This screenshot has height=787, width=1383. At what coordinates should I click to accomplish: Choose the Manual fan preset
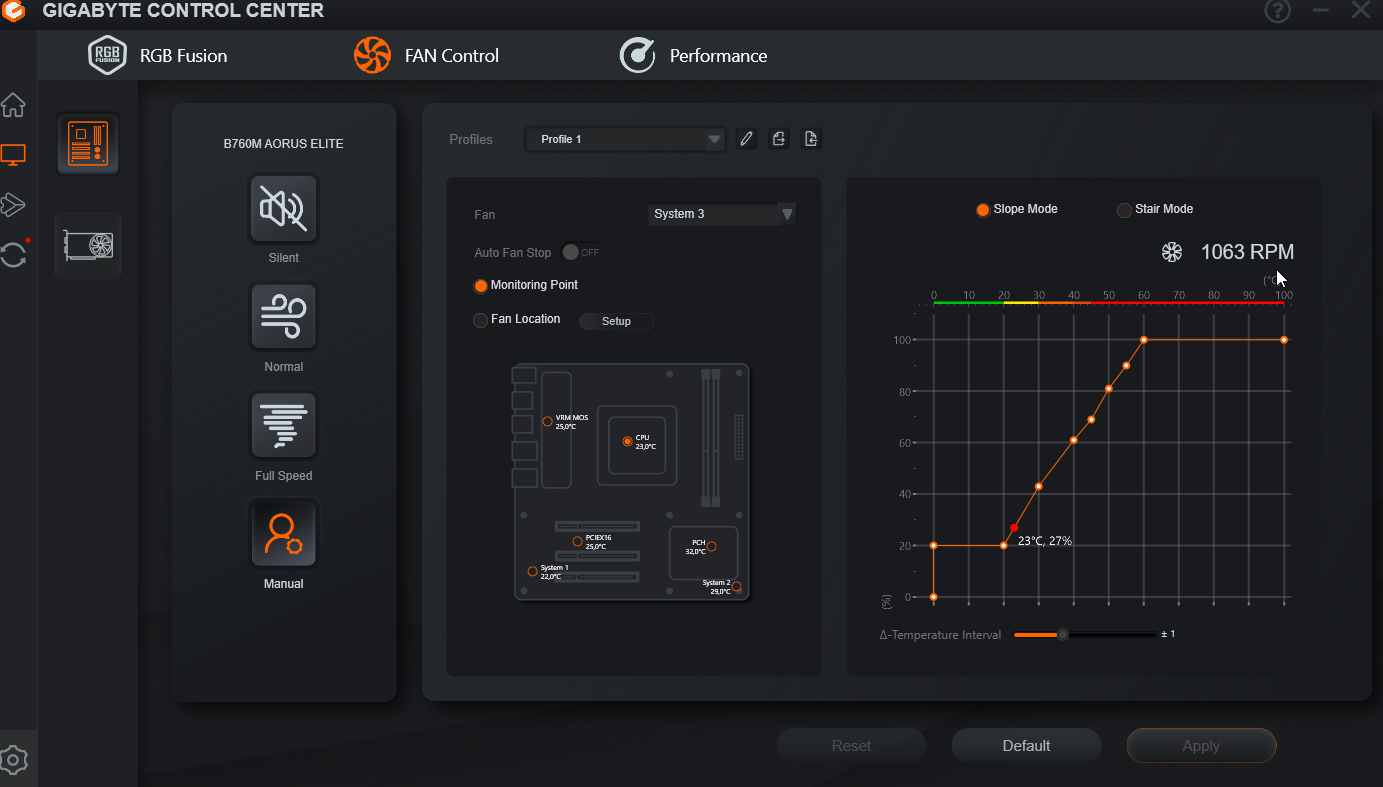pos(283,534)
